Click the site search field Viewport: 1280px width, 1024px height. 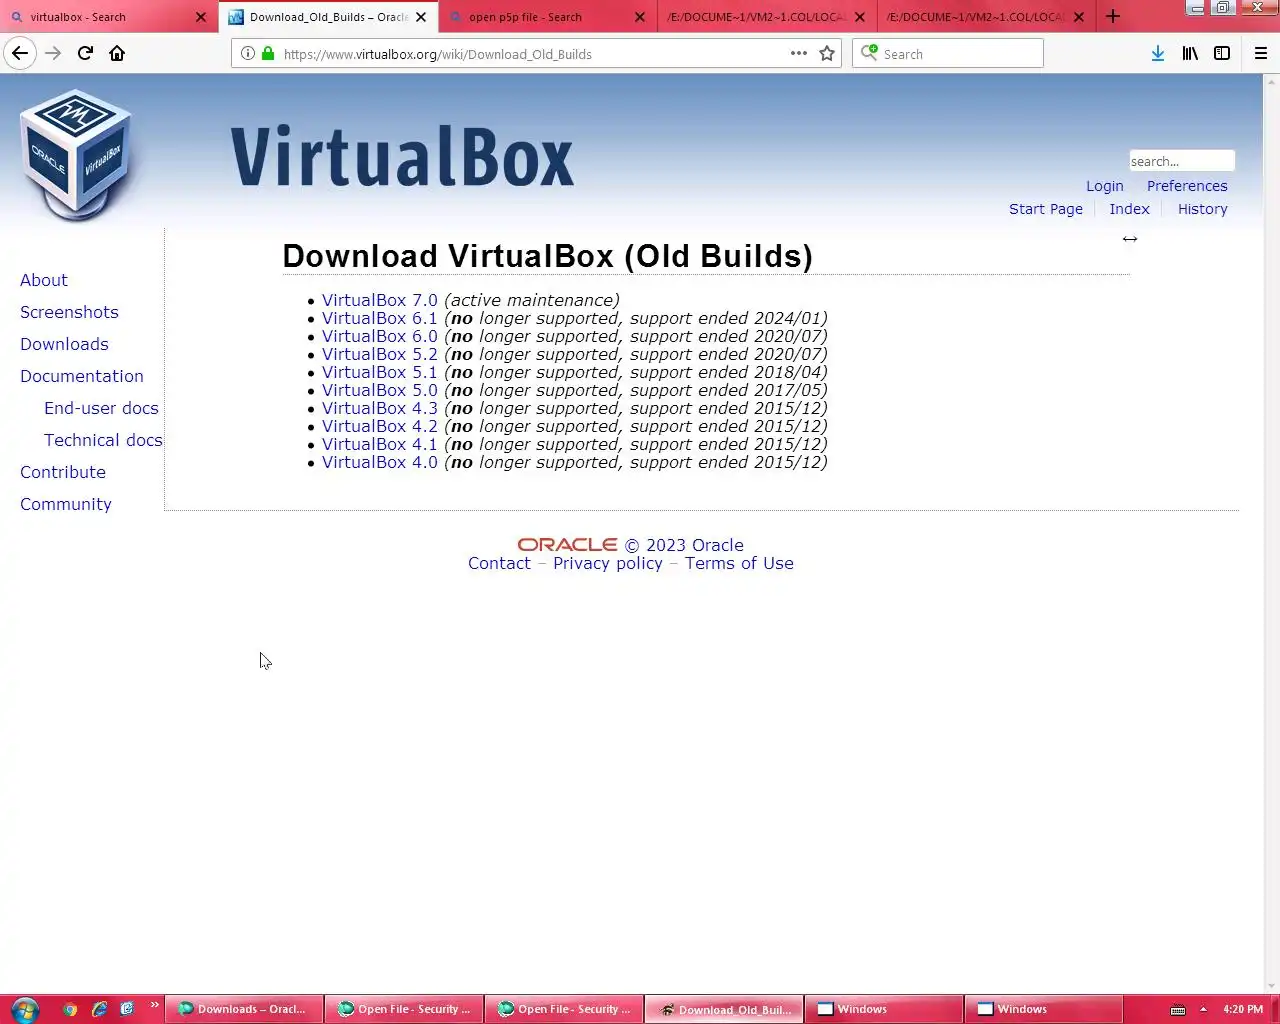(1181, 161)
